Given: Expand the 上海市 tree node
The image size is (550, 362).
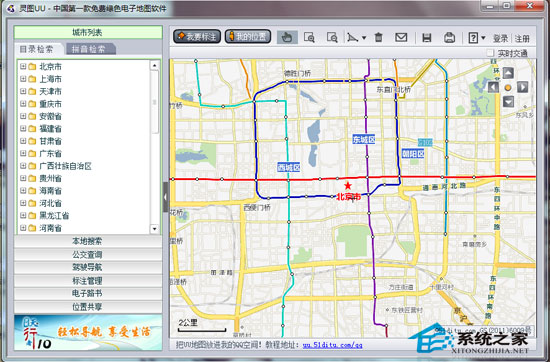Looking at the screenshot, I should coord(23,79).
